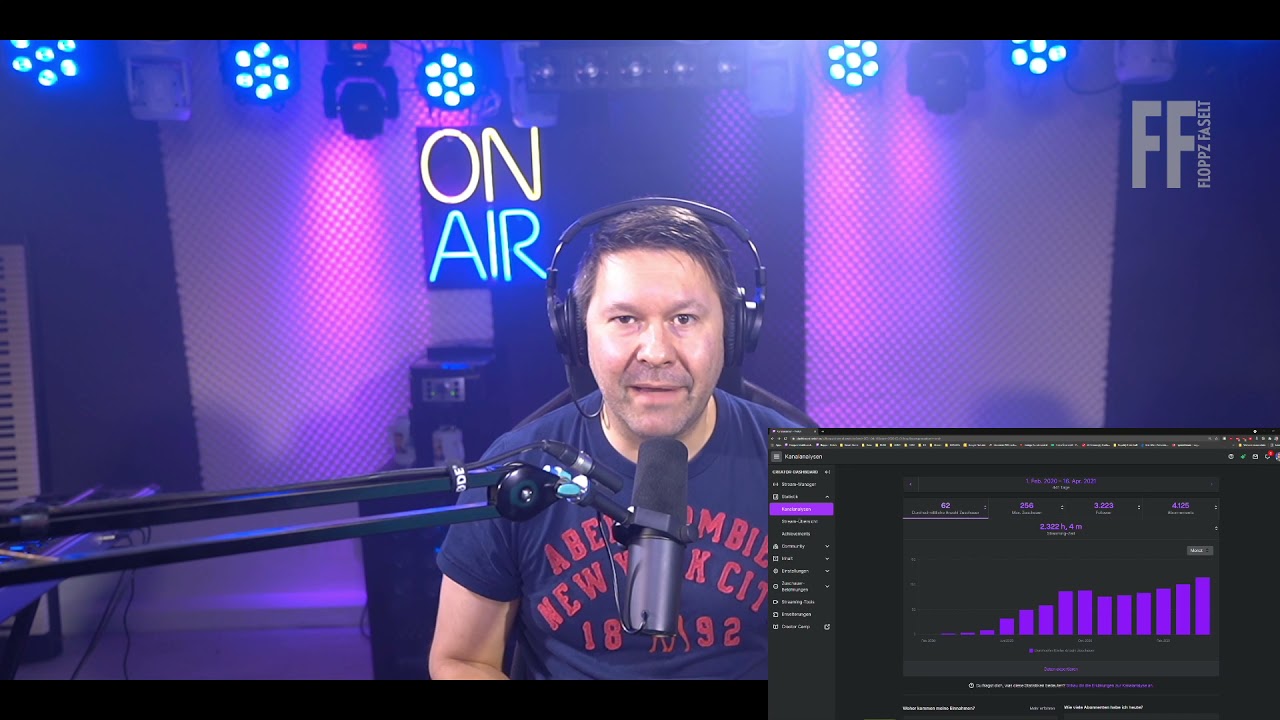Open metric dropdown on 62 tile
1280x720 pixels.
(985, 507)
